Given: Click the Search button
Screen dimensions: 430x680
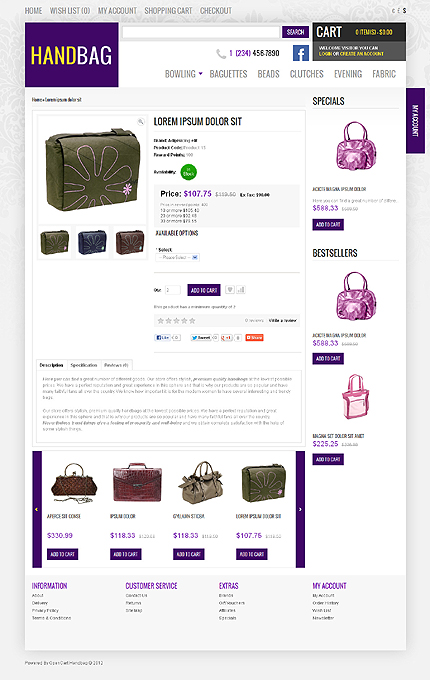Looking at the screenshot, I should 295,32.
